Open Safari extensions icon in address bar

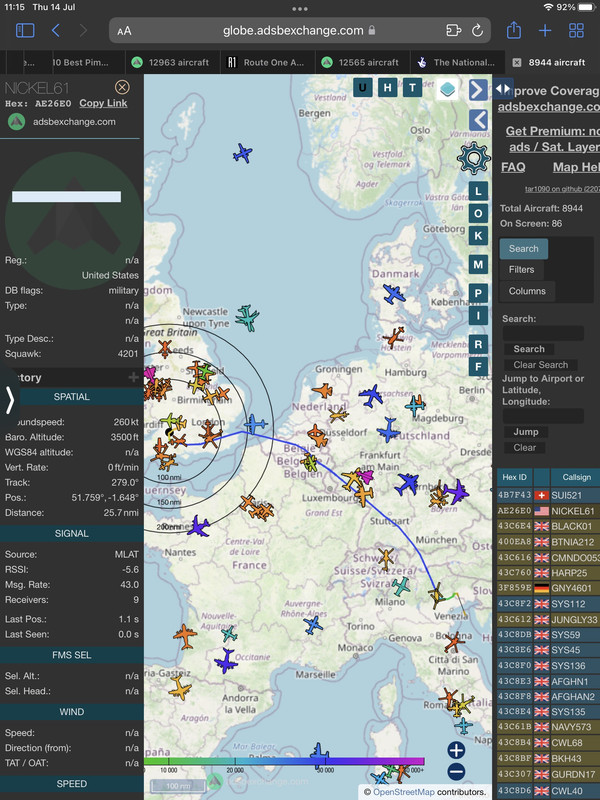click(x=453, y=31)
